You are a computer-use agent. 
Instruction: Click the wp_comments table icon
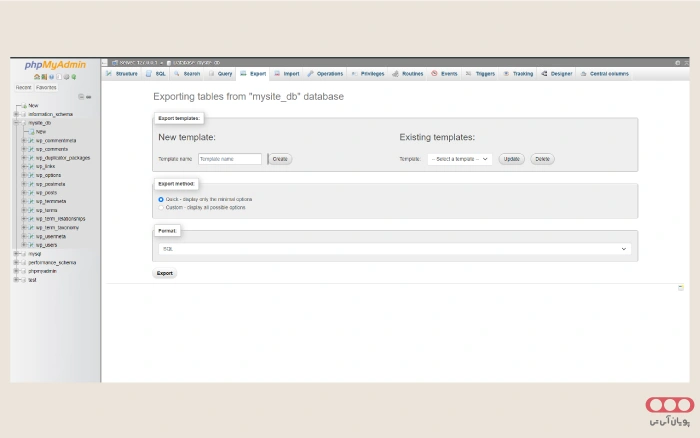click(31, 149)
